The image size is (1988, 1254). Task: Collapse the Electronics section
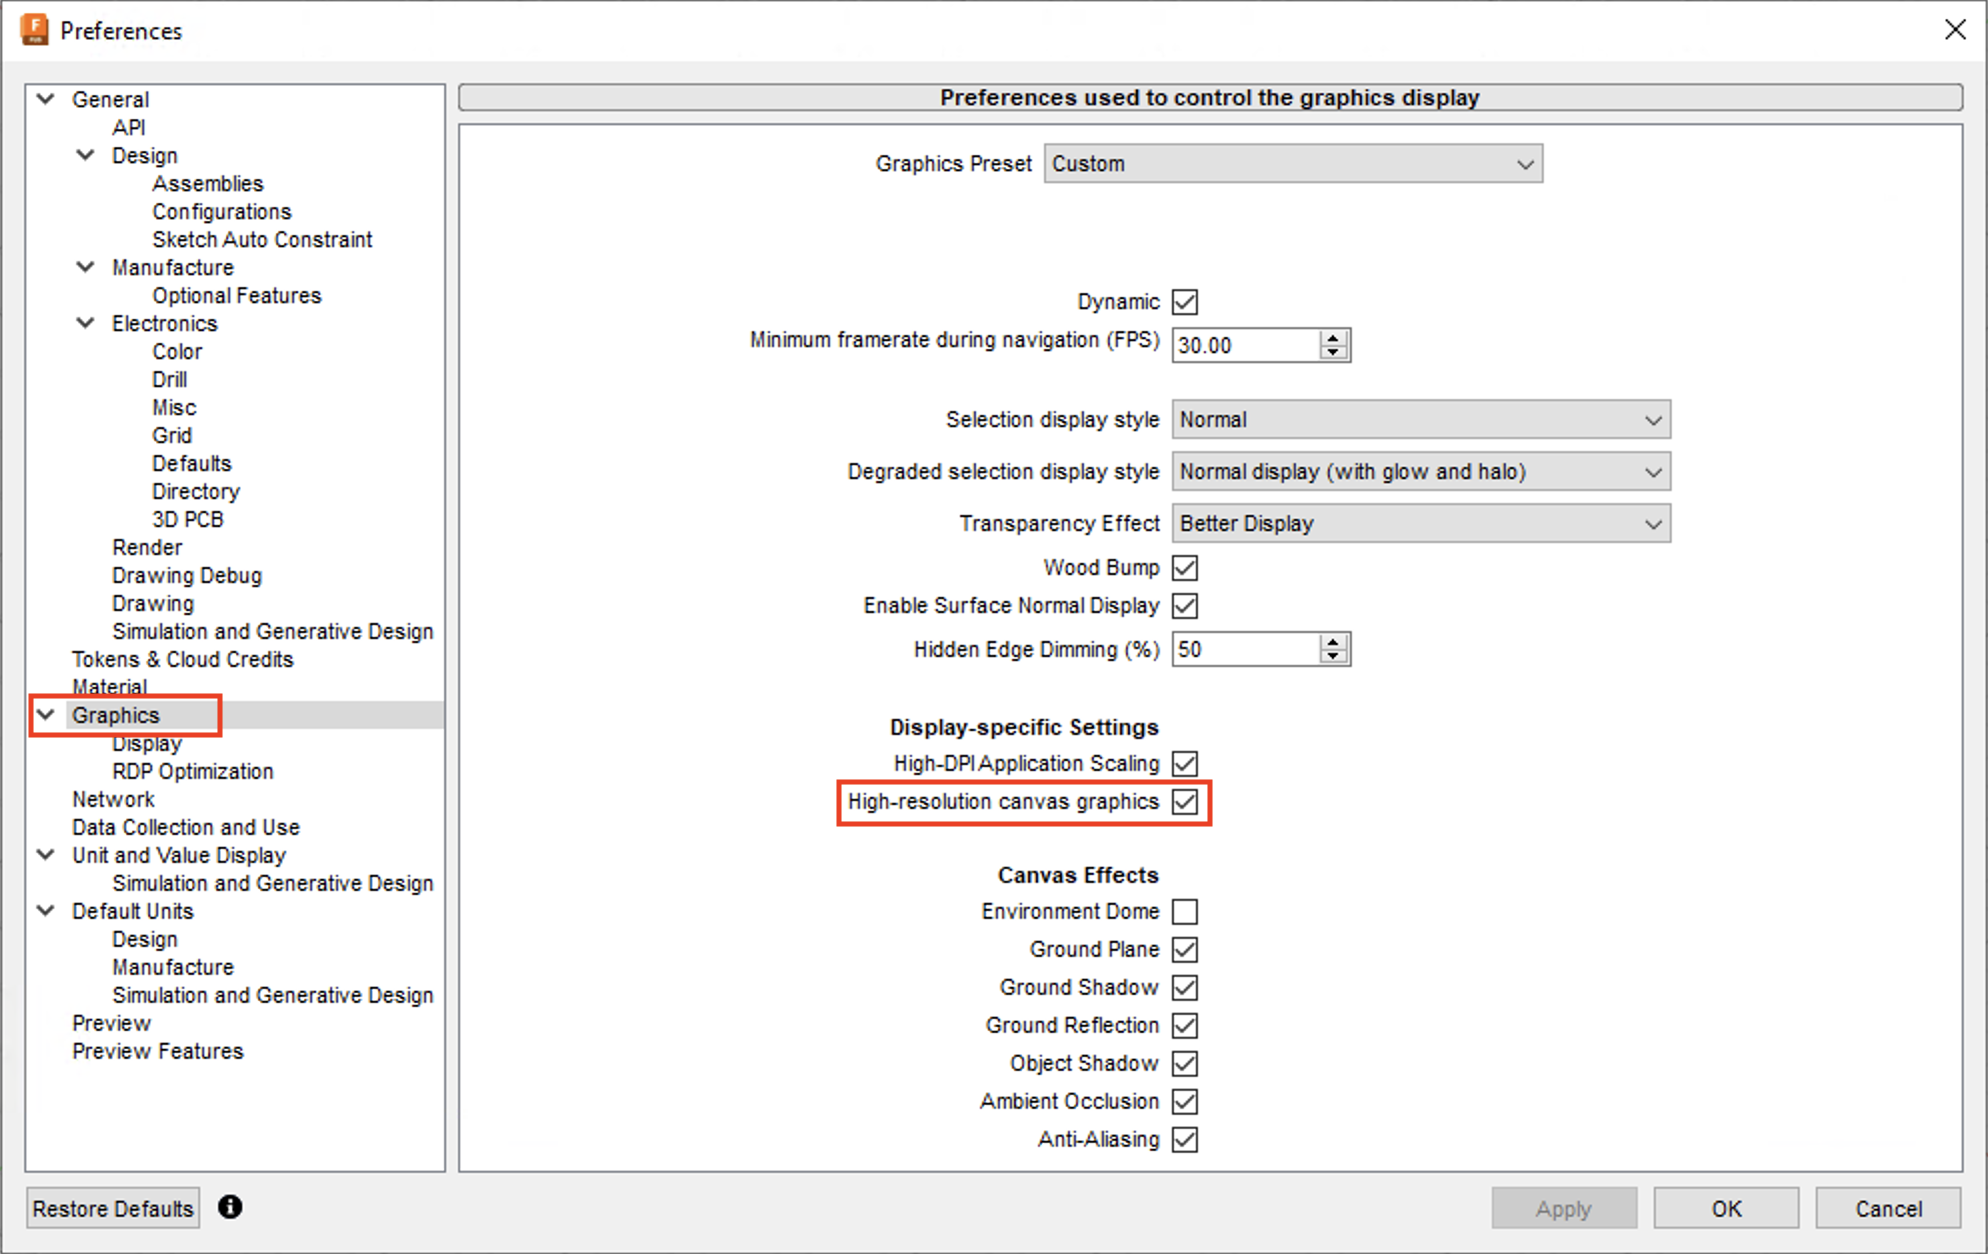[x=85, y=323]
